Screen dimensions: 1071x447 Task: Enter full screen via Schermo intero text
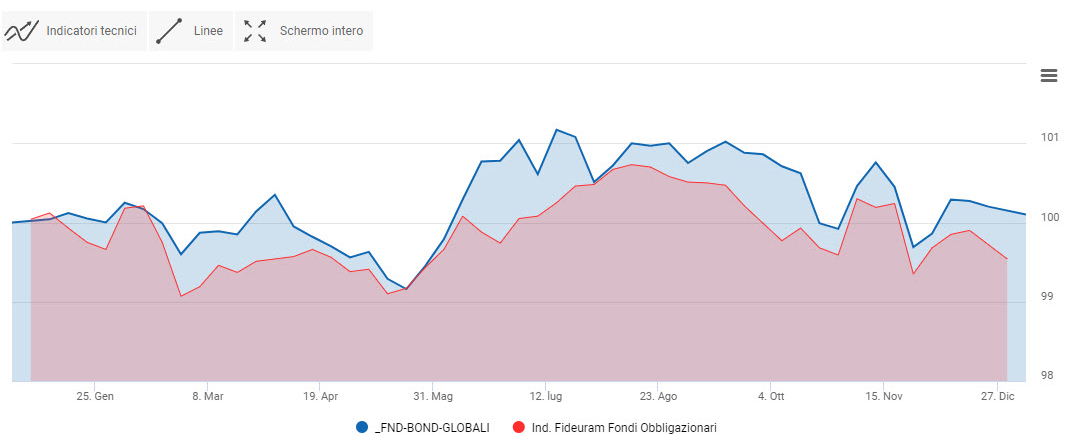[x=321, y=31]
